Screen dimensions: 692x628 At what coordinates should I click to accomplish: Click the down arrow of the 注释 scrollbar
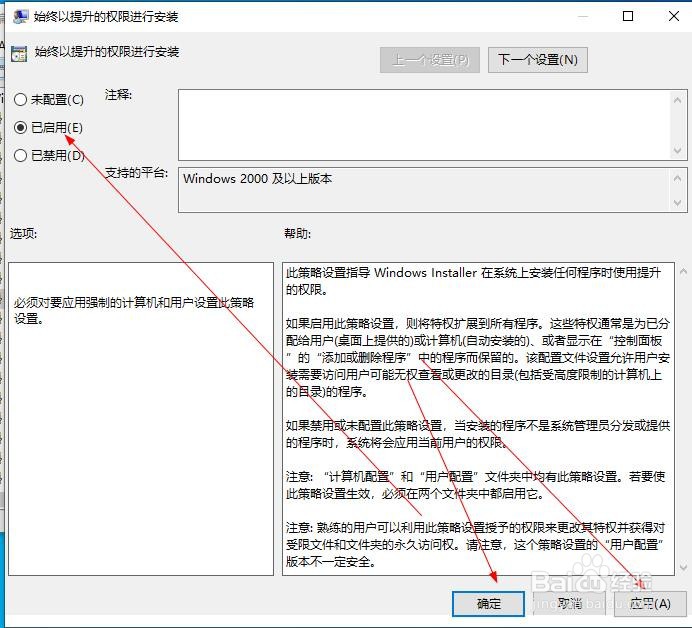point(677,150)
